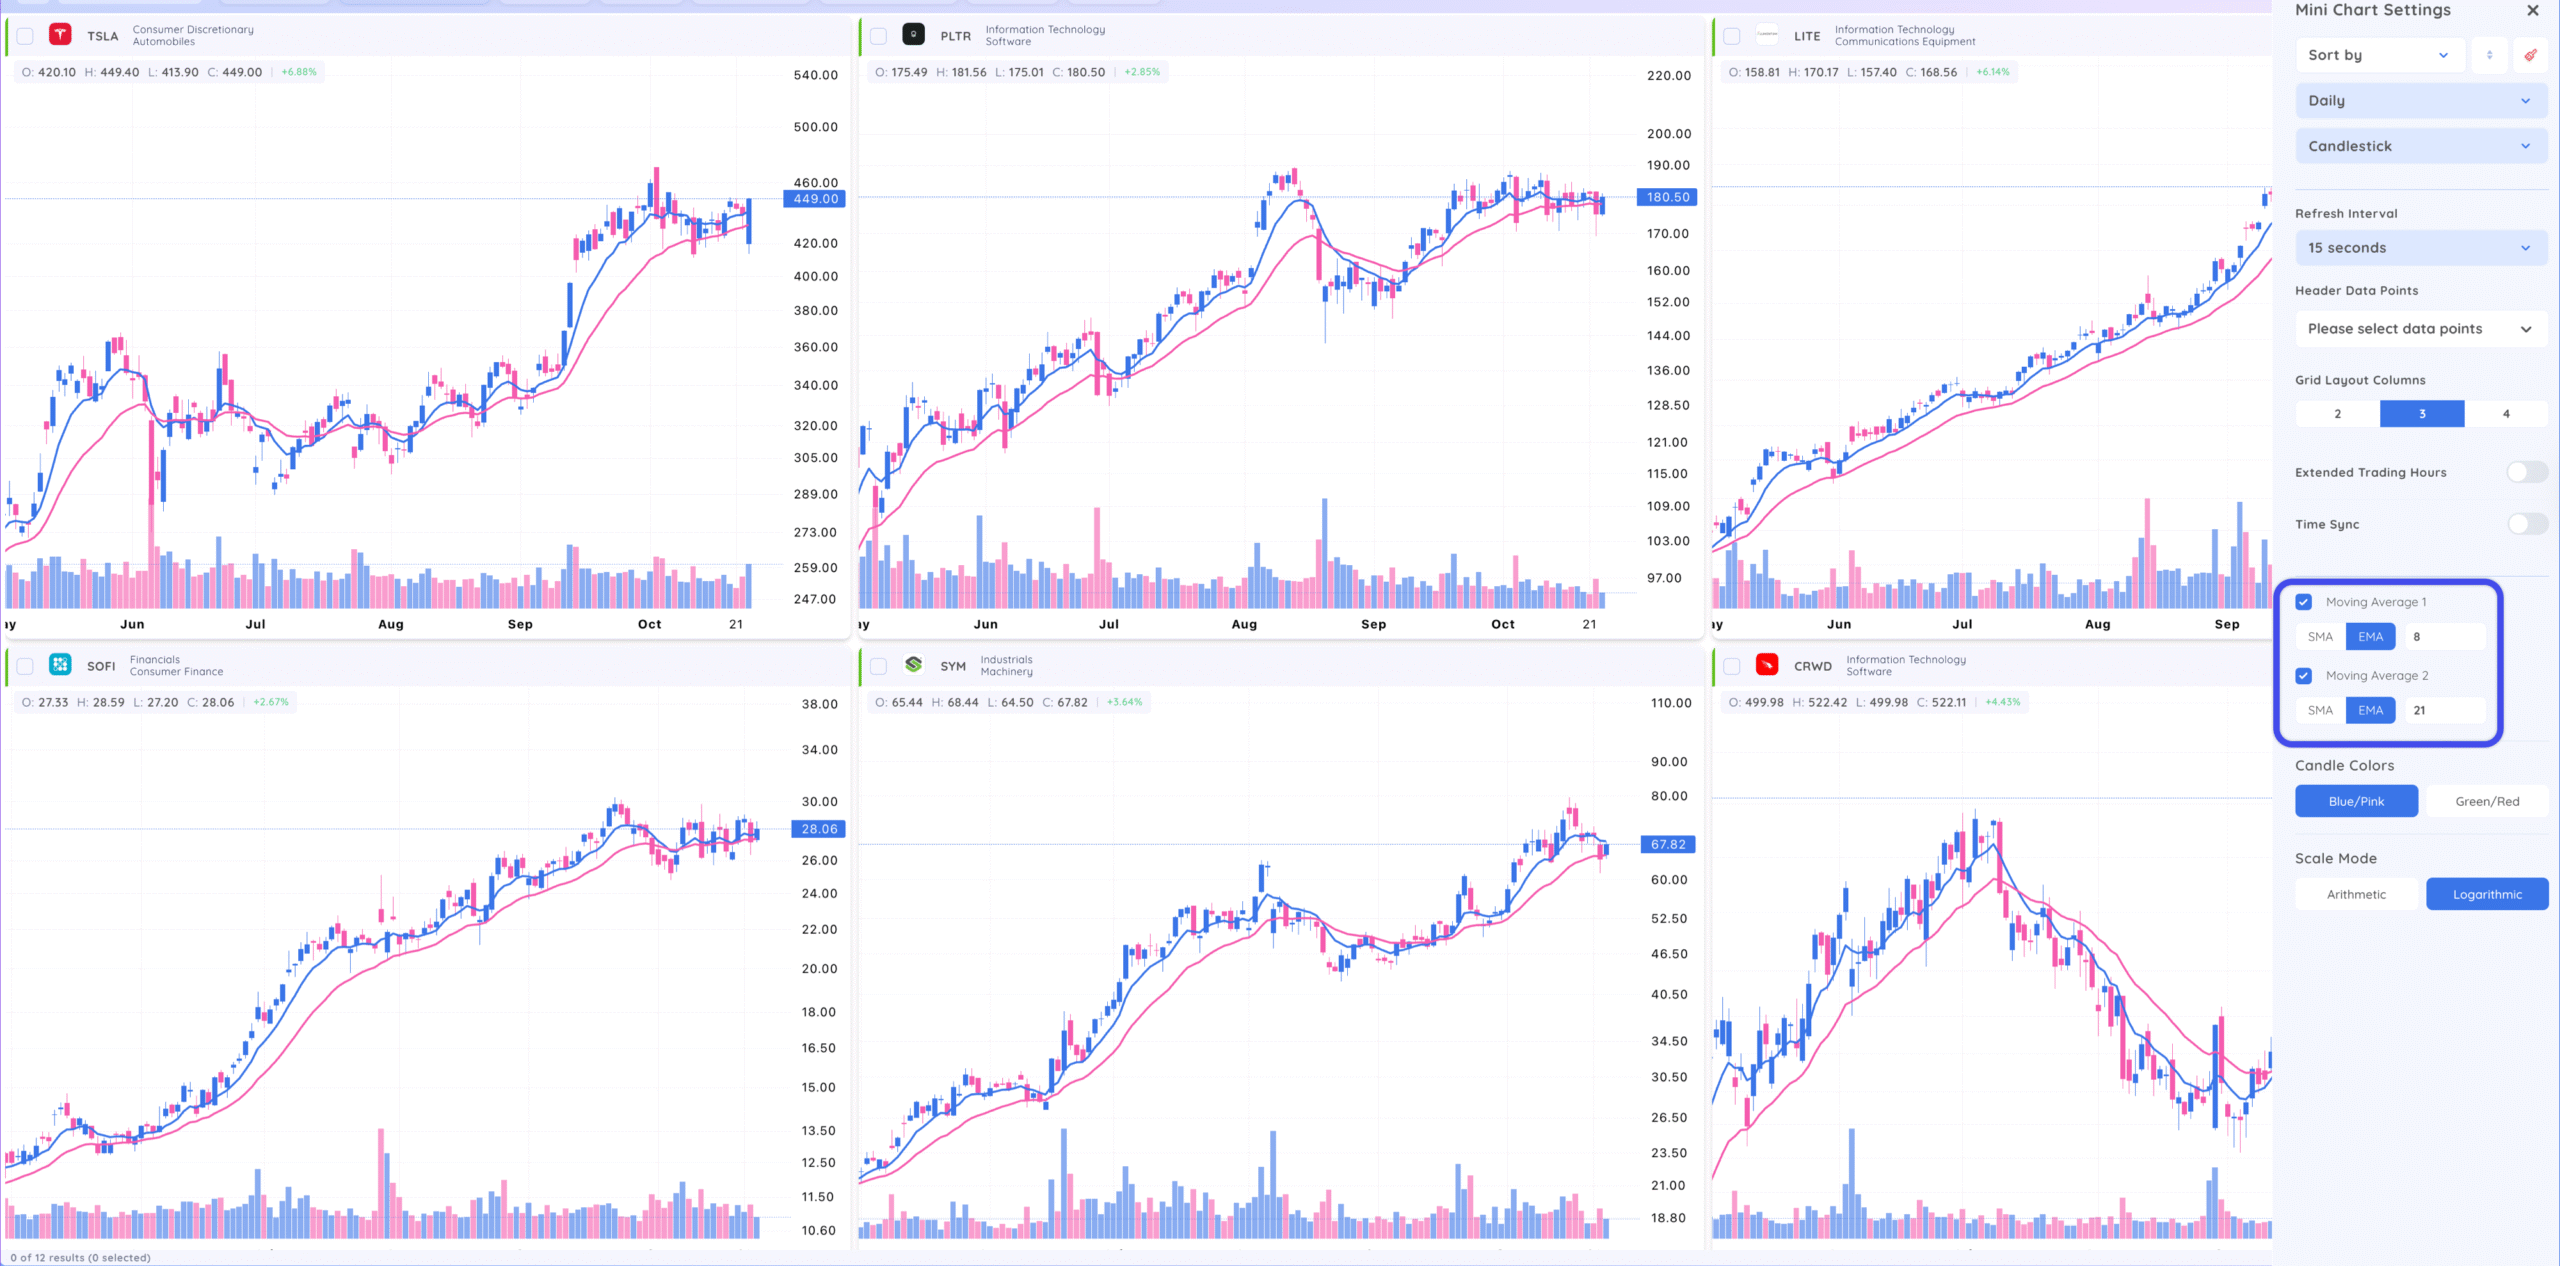
Task: Click the red Tesla logo icon
Action: pyautogui.click(x=61, y=35)
